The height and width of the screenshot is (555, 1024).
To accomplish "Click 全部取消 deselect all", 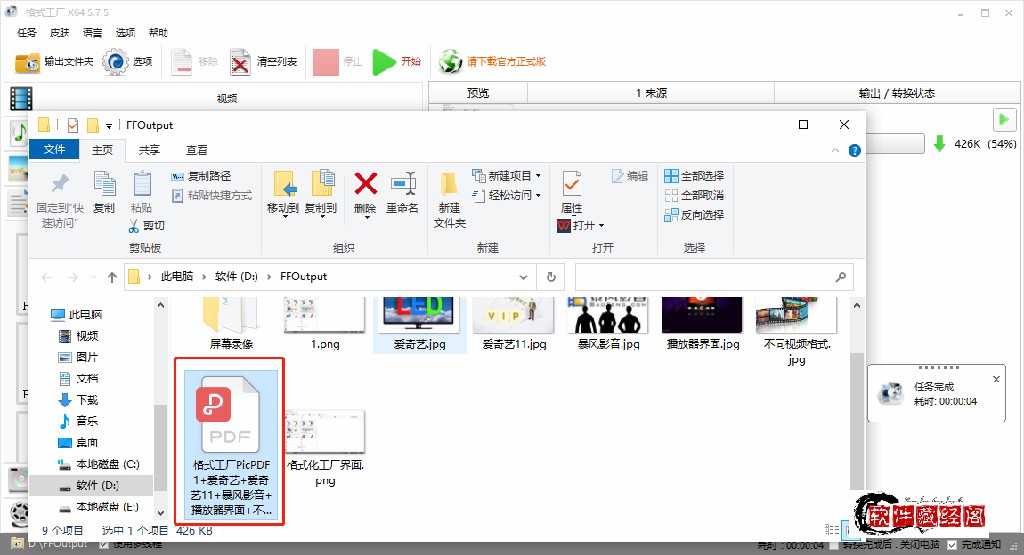I will pos(694,195).
